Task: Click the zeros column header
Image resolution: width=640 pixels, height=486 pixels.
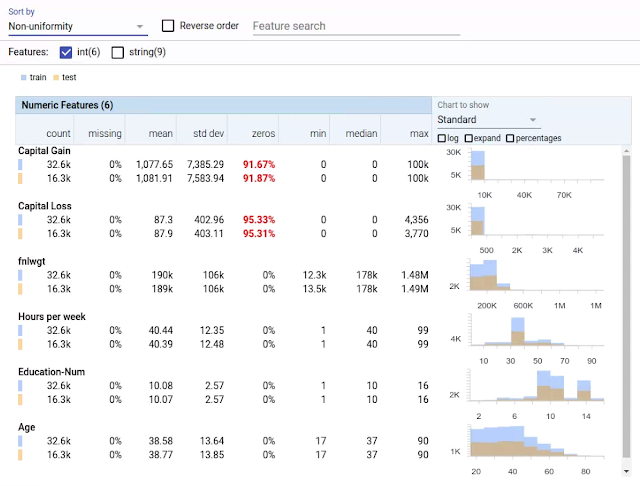Action: coord(263,133)
